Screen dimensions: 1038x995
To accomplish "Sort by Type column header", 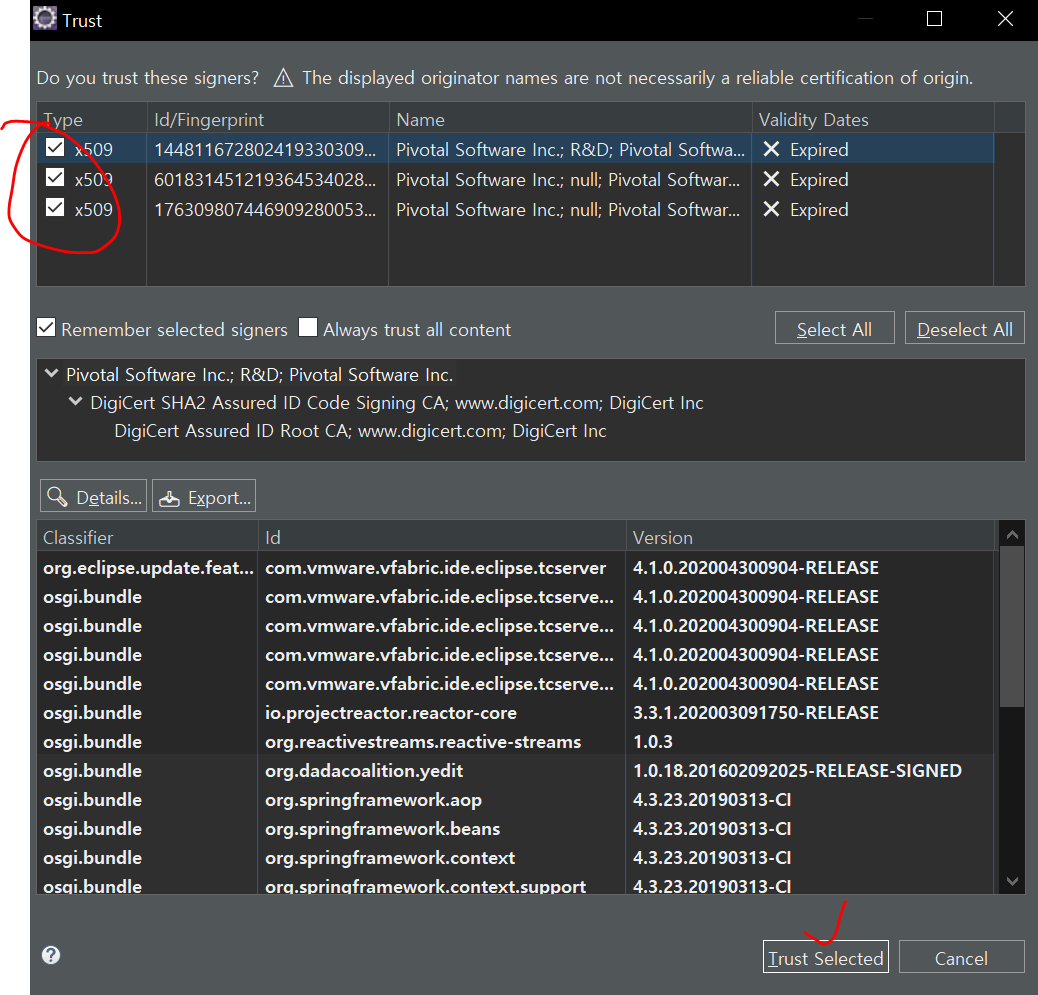I will pyautogui.click(x=91, y=119).
